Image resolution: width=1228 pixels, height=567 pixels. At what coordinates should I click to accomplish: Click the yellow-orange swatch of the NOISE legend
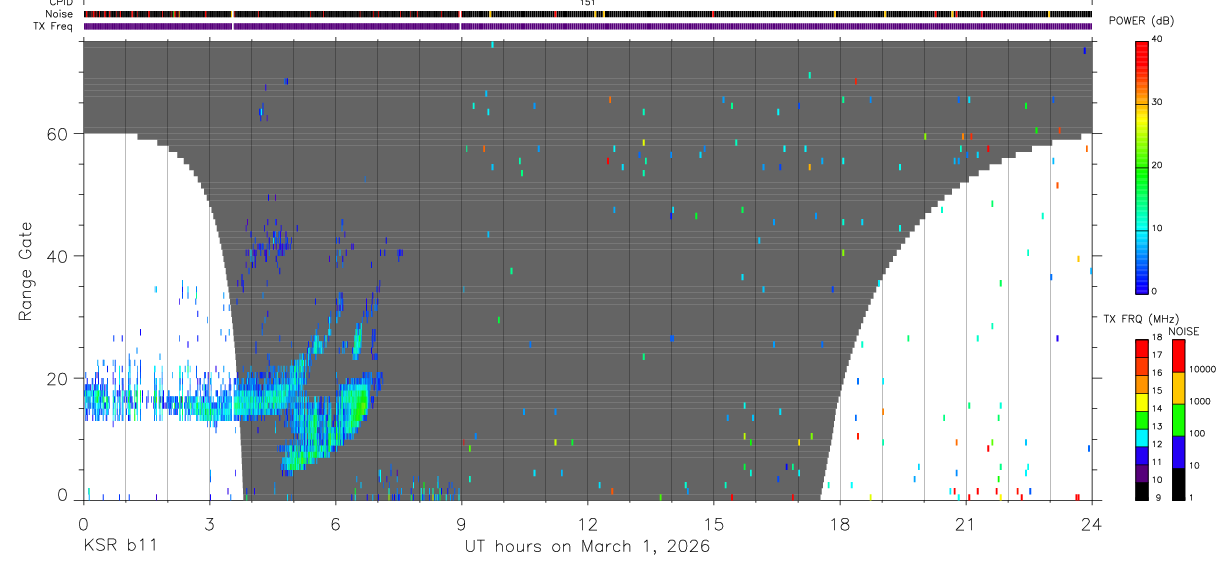coord(1178,388)
